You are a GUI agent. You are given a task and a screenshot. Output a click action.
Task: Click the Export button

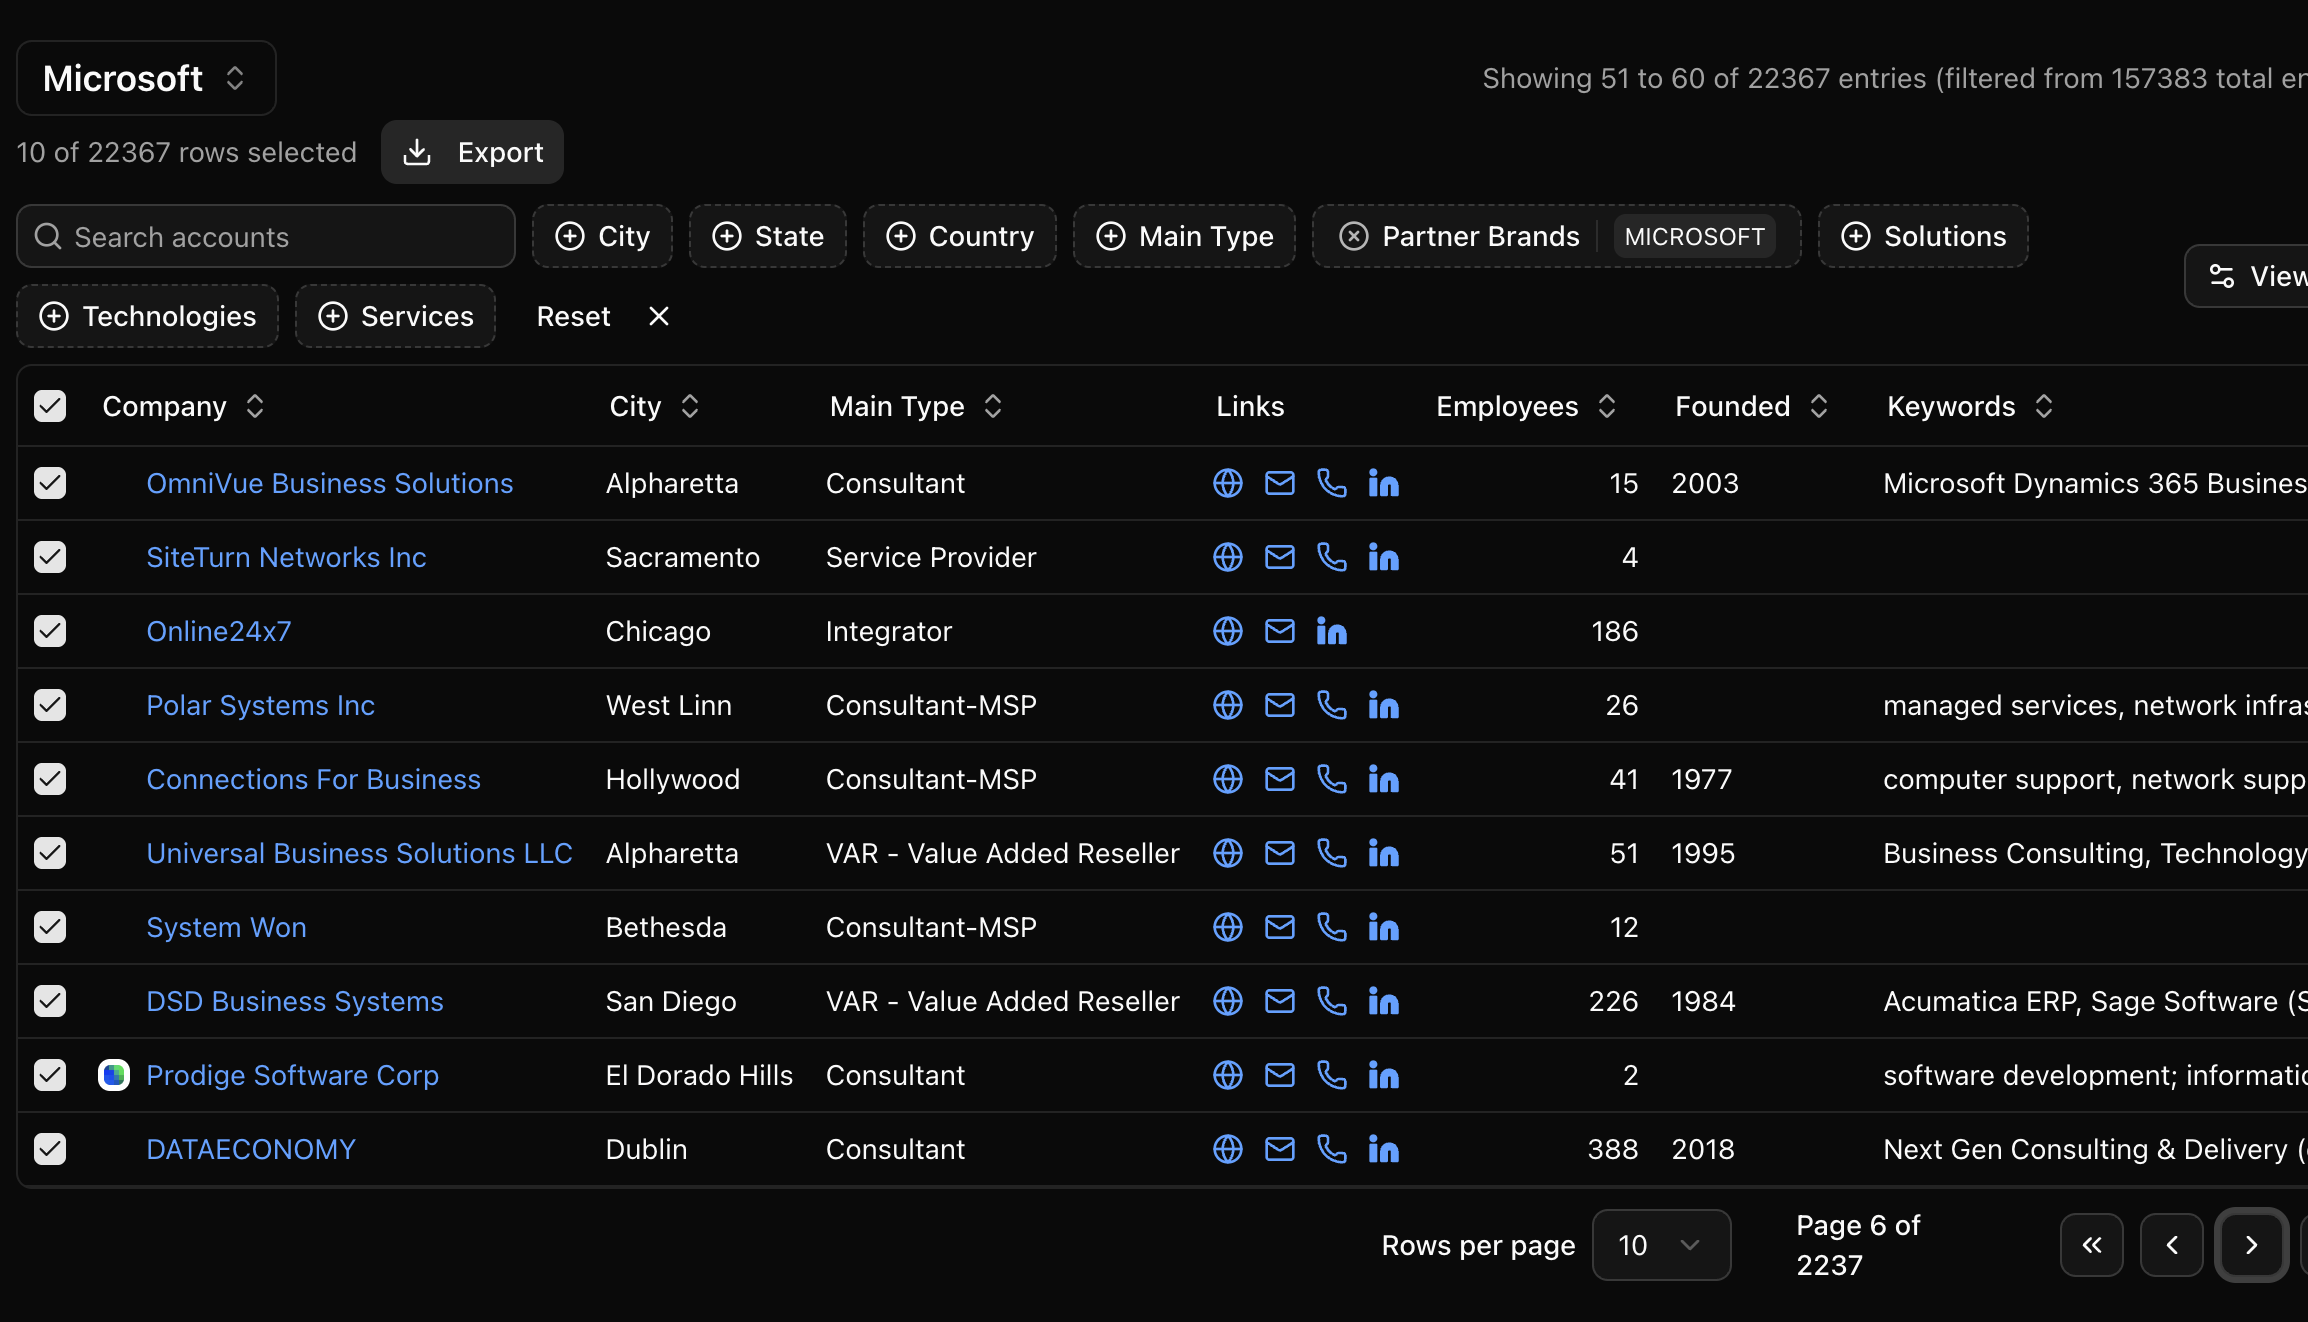pos(472,152)
